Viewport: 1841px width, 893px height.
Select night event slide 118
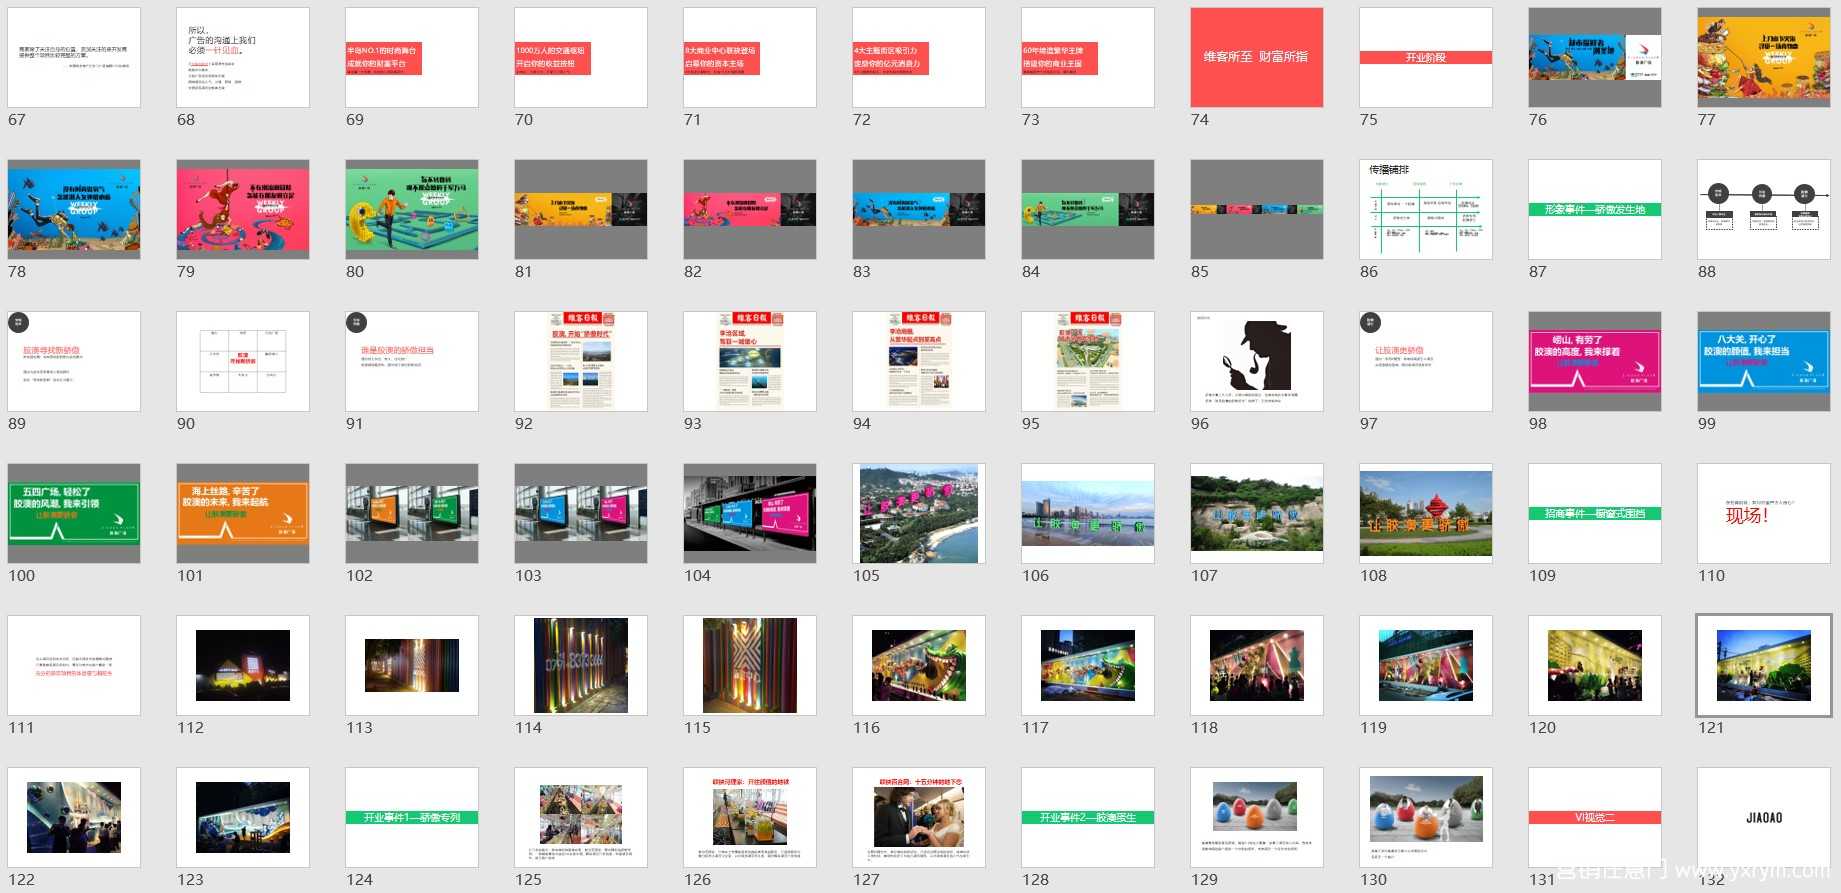pyautogui.click(x=1257, y=665)
